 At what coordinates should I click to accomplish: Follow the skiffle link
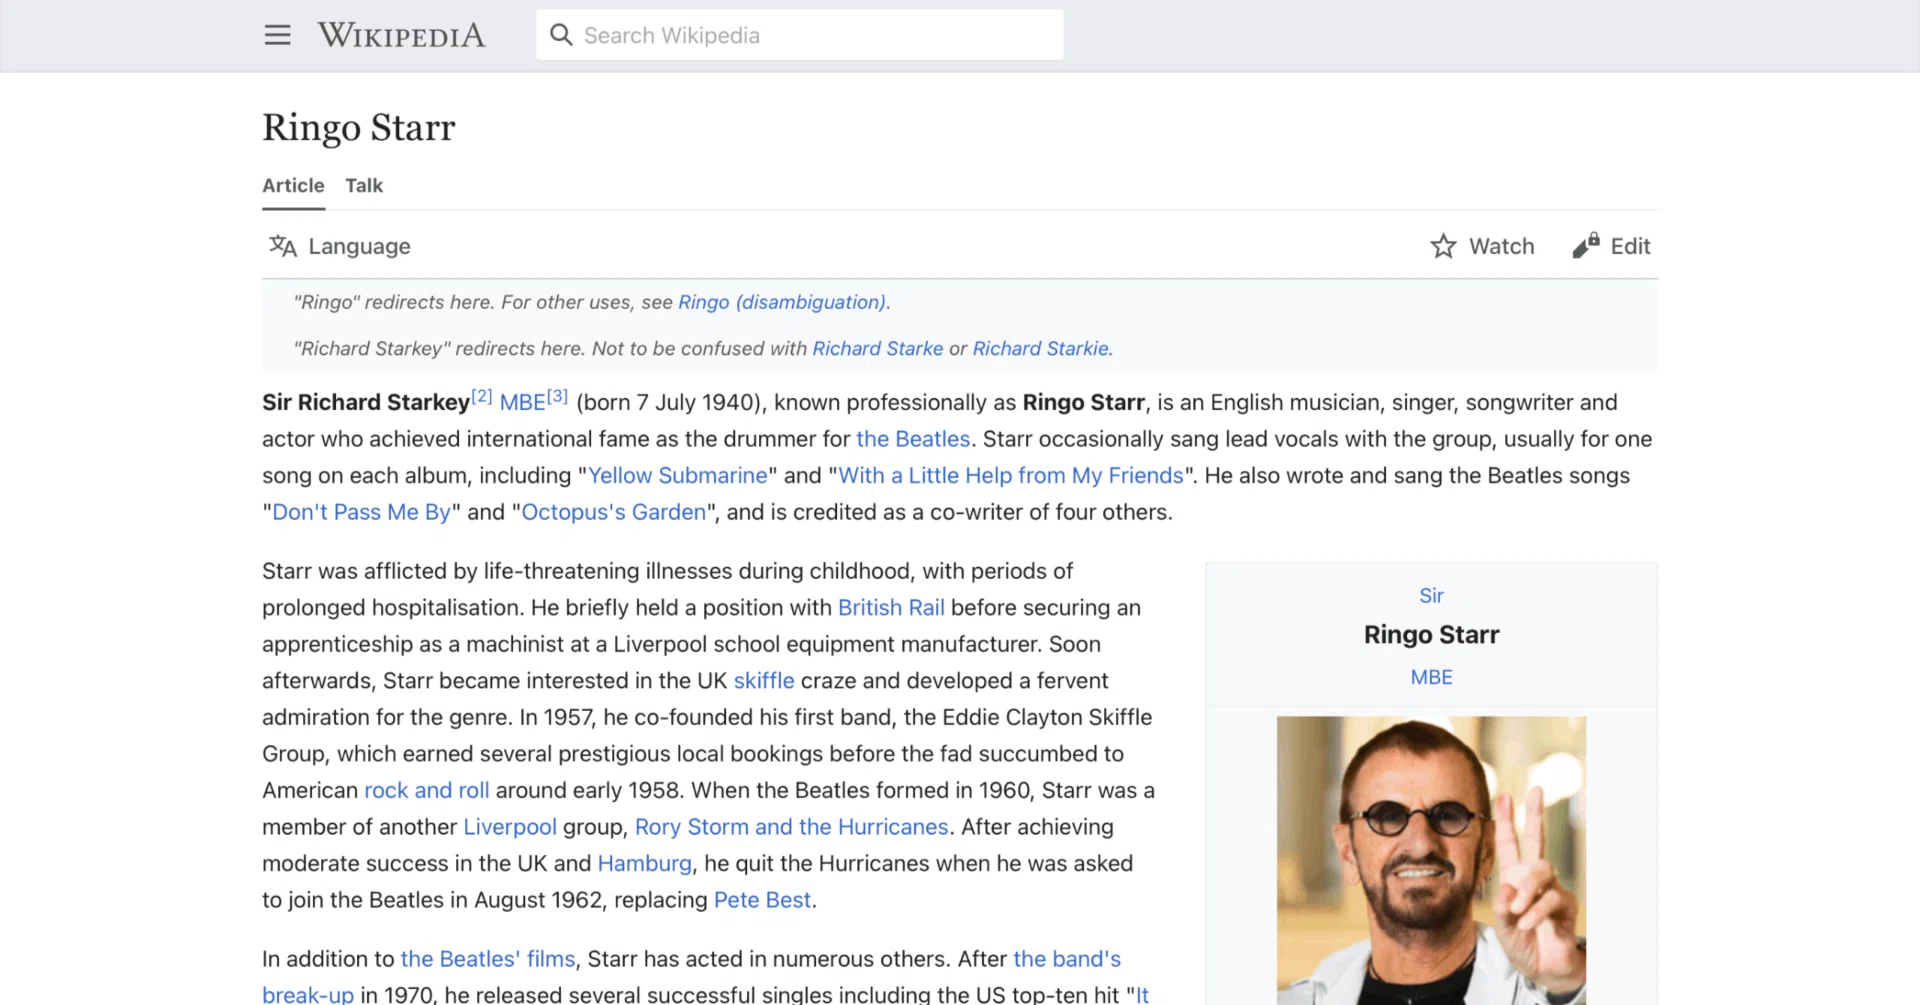(764, 680)
